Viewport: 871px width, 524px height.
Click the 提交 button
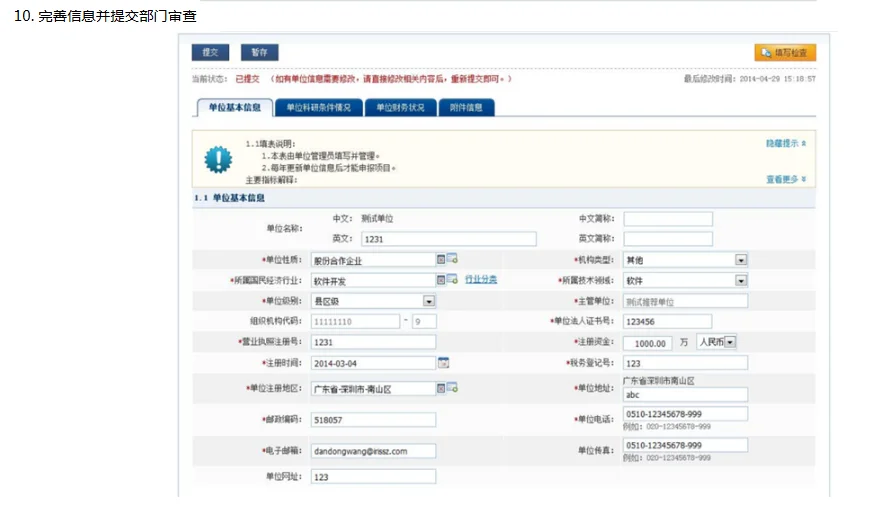click(211, 52)
